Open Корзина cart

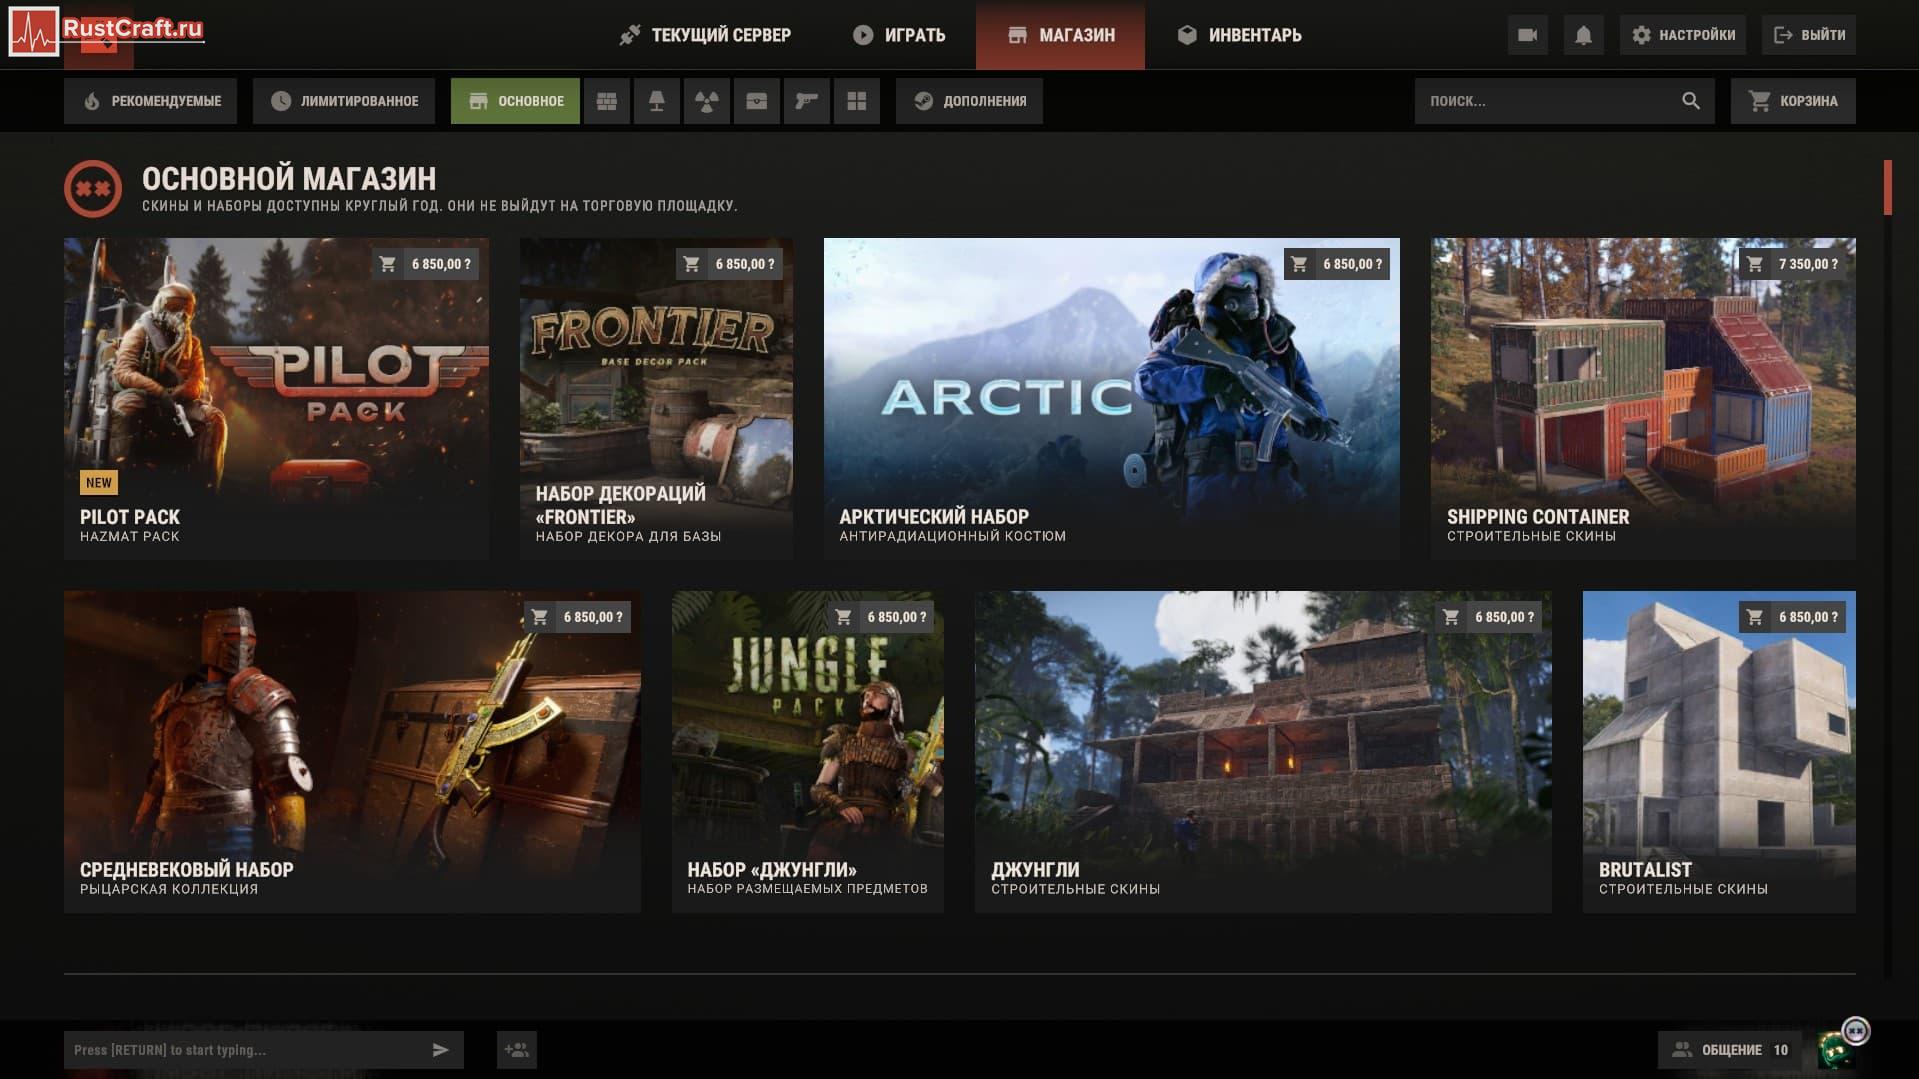(x=1793, y=101)
